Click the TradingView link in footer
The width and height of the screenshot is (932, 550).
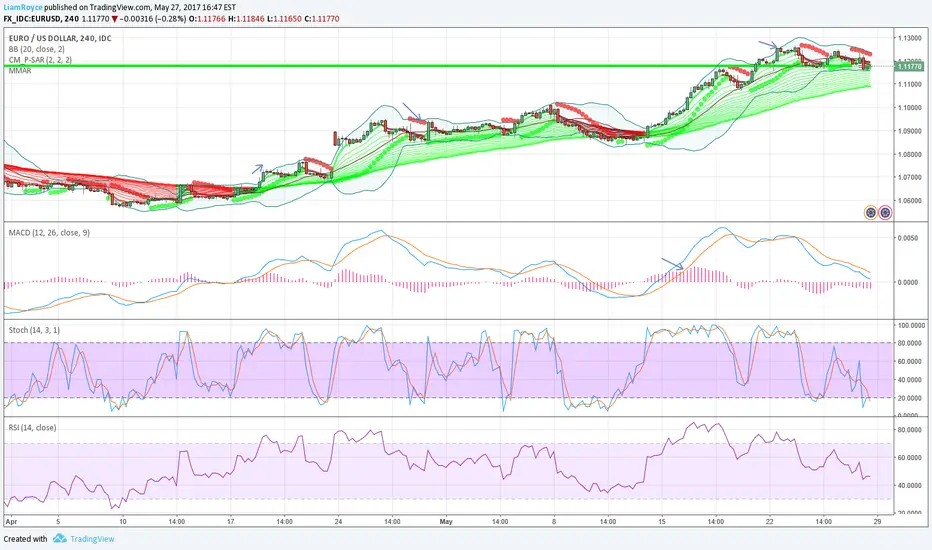[92, 539]
